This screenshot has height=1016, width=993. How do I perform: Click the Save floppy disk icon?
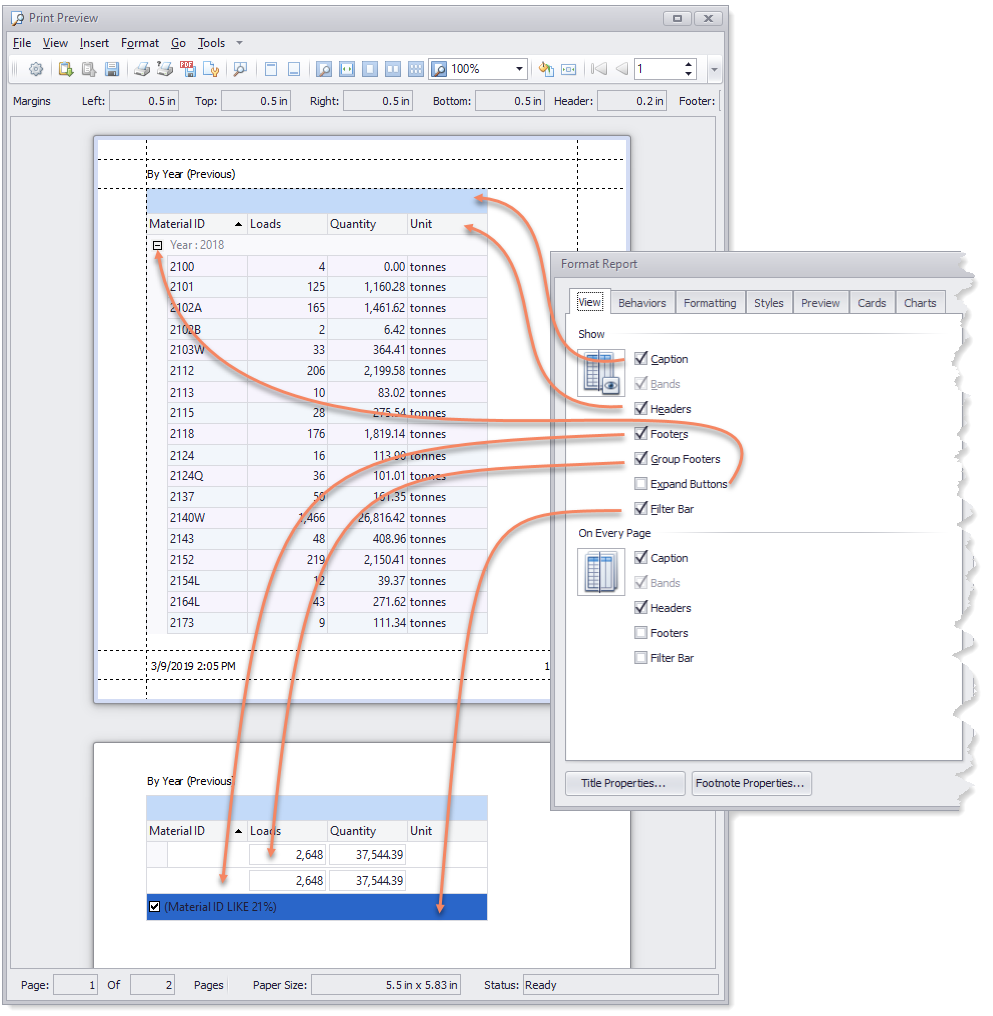click(x=112, y=69)
